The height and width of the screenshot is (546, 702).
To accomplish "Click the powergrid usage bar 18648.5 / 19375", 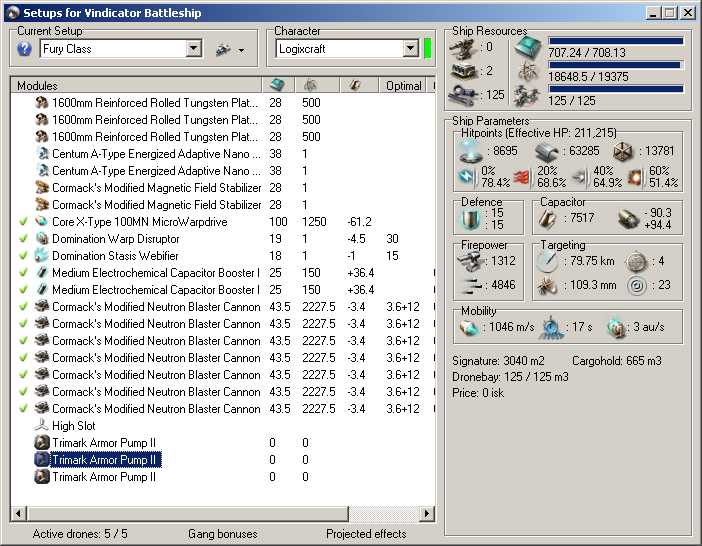I will click(616, 65).
